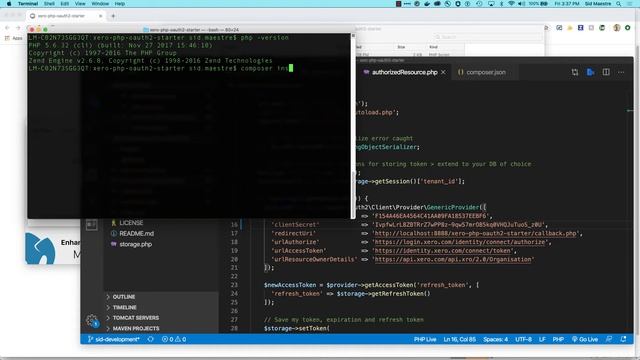Click Ln 16, Col 85 cursor position indicator

pyautogui.click(x=460, y=340)
